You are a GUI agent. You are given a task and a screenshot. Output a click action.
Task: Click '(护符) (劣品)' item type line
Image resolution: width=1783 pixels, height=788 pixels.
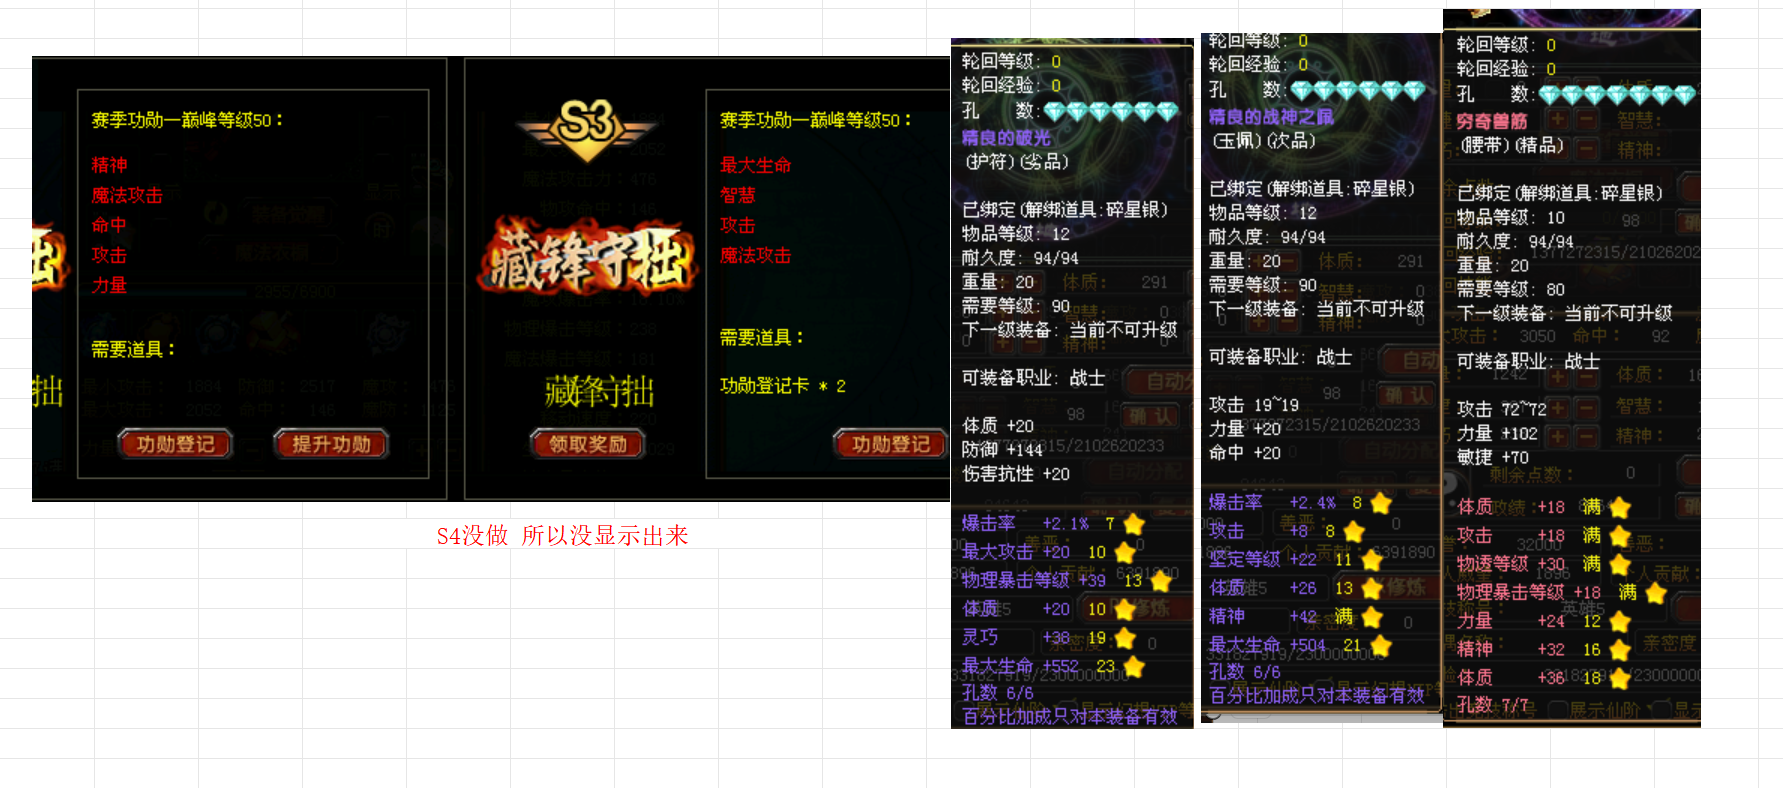1016,162
